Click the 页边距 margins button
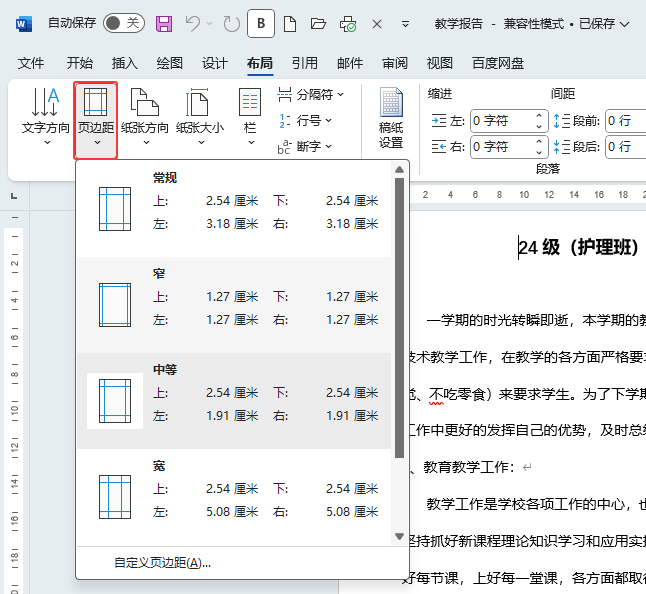 point(96,119)
